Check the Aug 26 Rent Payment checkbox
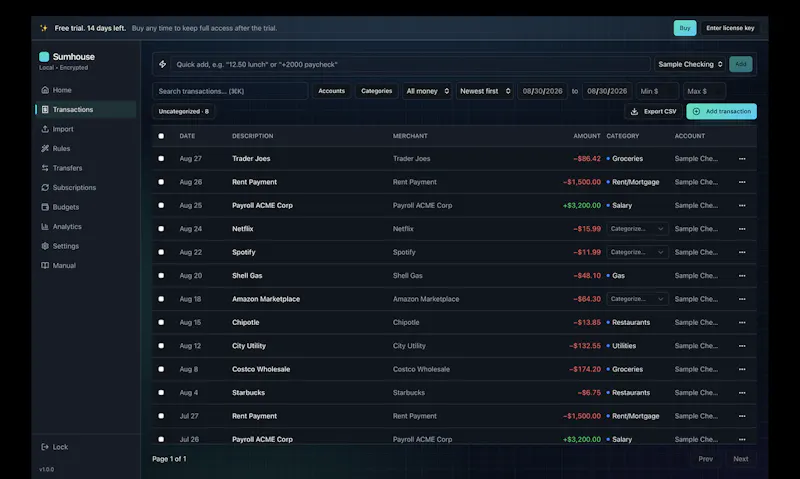The image size is (800, 479). click(161, 182)
